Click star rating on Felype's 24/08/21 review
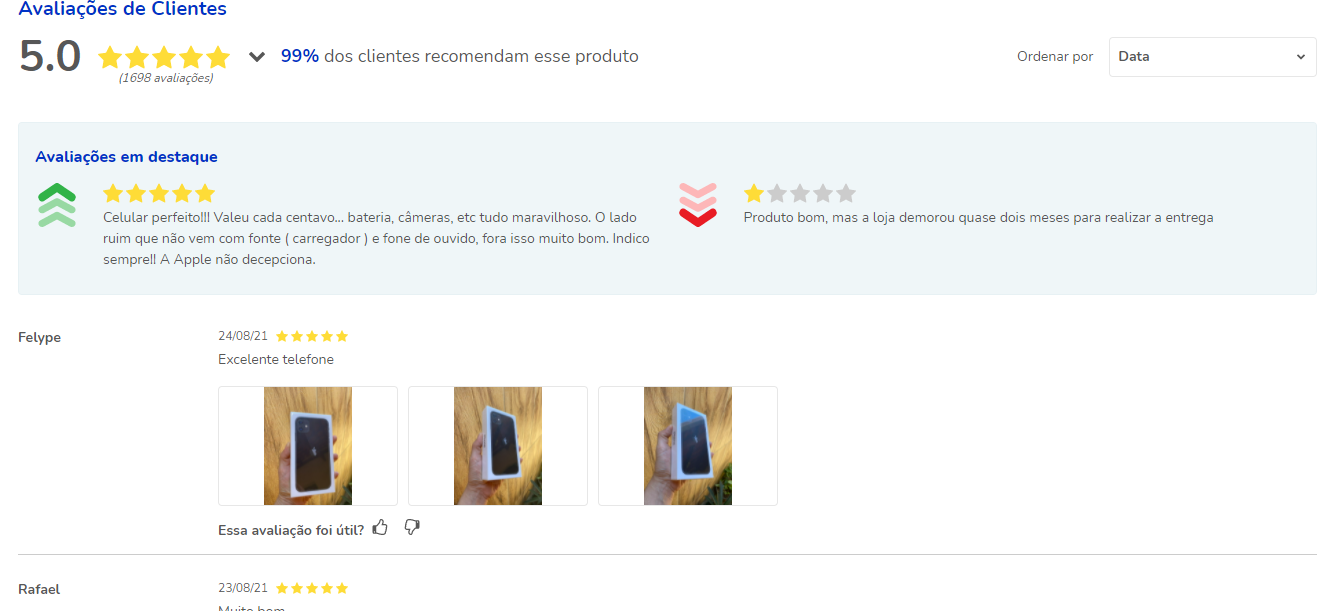Viewport: 1339px width, 611px height. (312, 336)
